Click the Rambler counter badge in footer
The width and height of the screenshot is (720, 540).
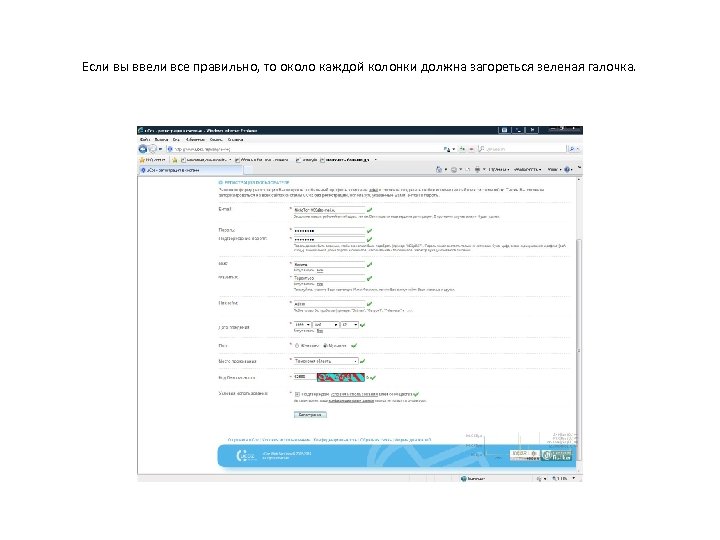pyautogui.click(x=557, y=456)
